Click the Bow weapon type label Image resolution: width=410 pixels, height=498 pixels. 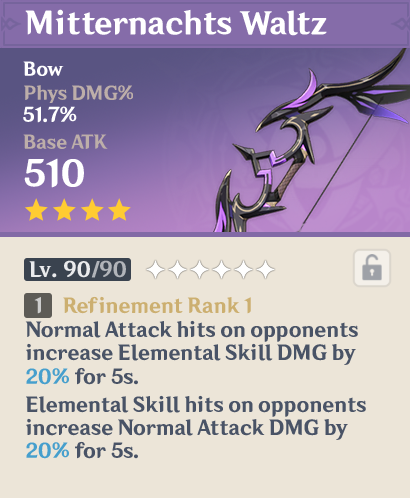click(43, 69)
